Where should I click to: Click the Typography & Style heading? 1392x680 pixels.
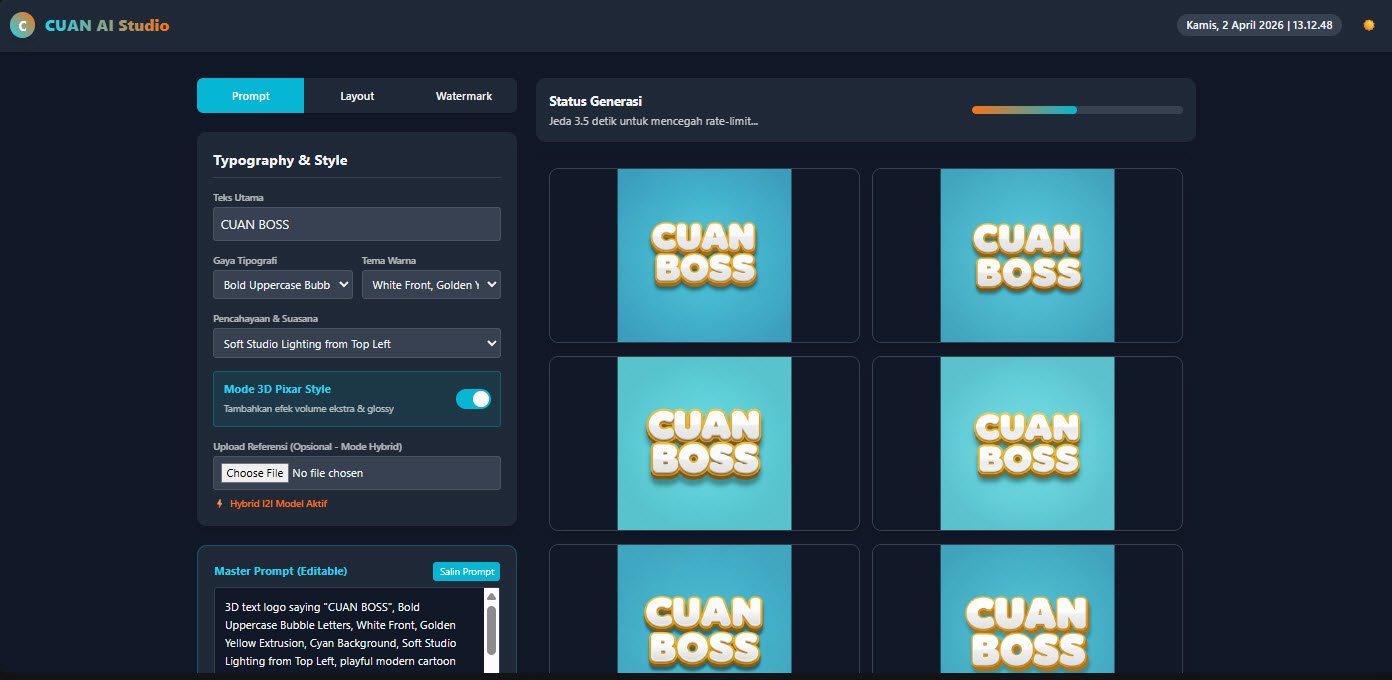[x=280, y=160]
